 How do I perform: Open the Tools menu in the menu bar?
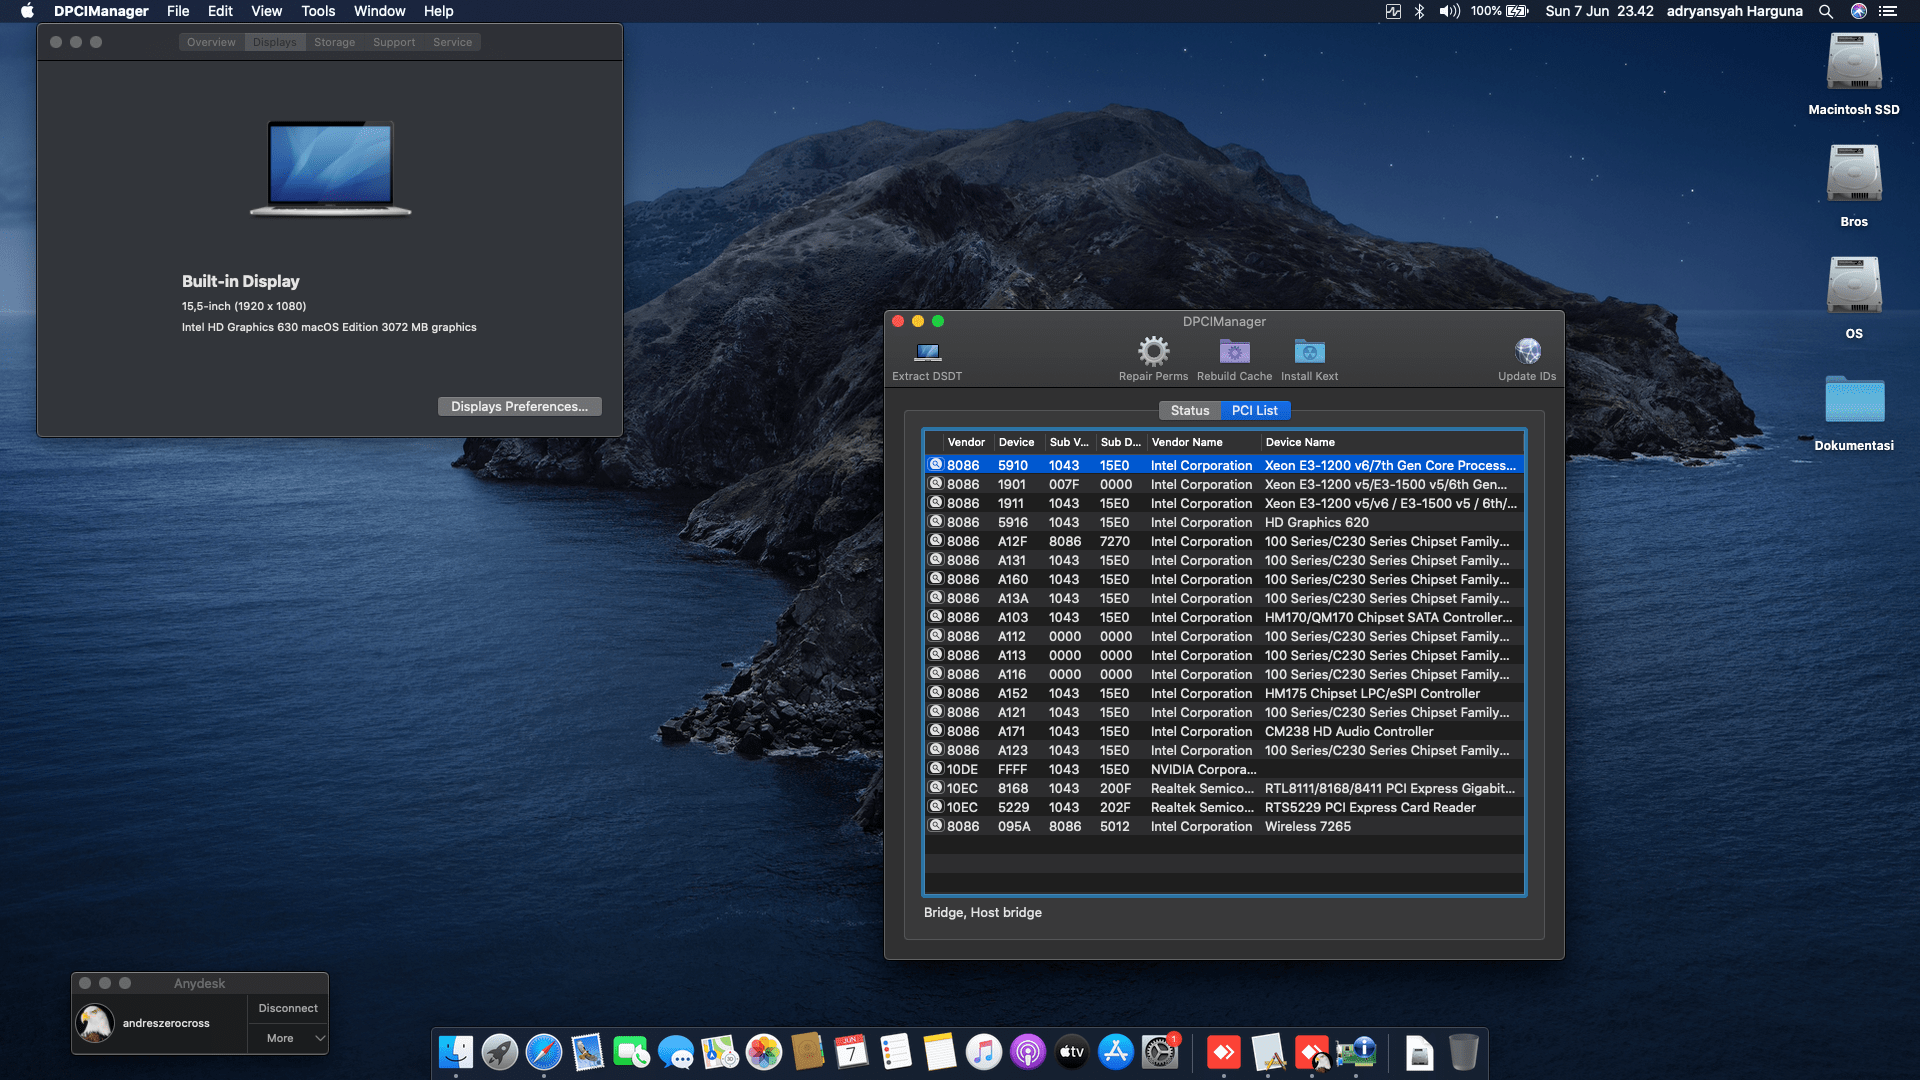tap(318, 11)
